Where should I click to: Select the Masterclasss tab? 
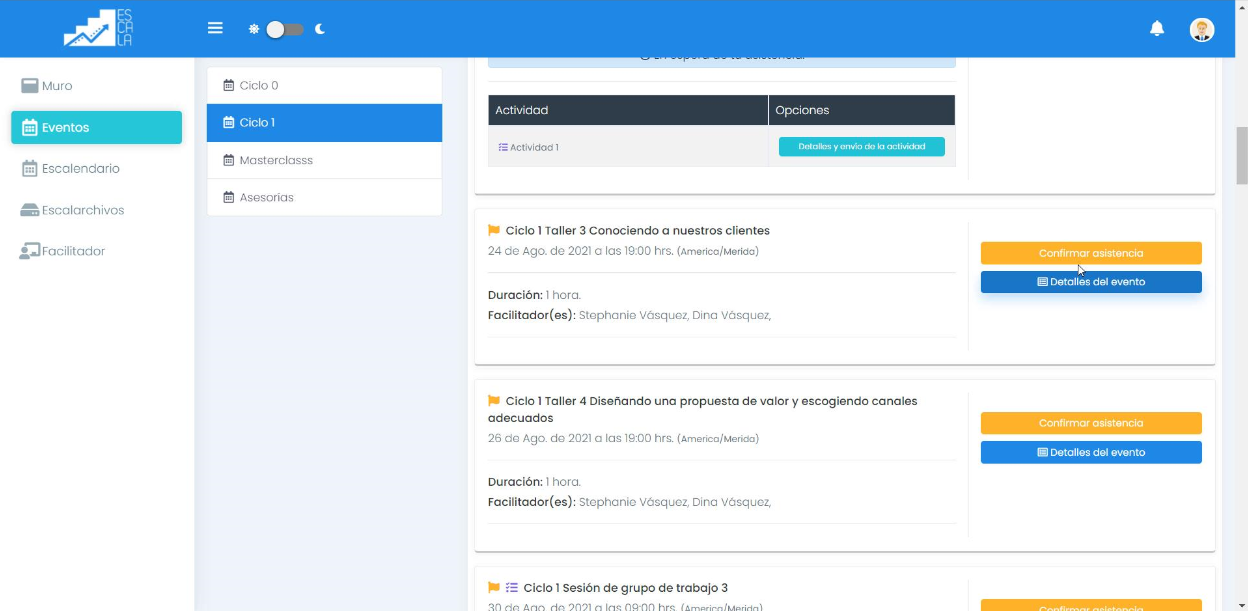tap(276, 160)
